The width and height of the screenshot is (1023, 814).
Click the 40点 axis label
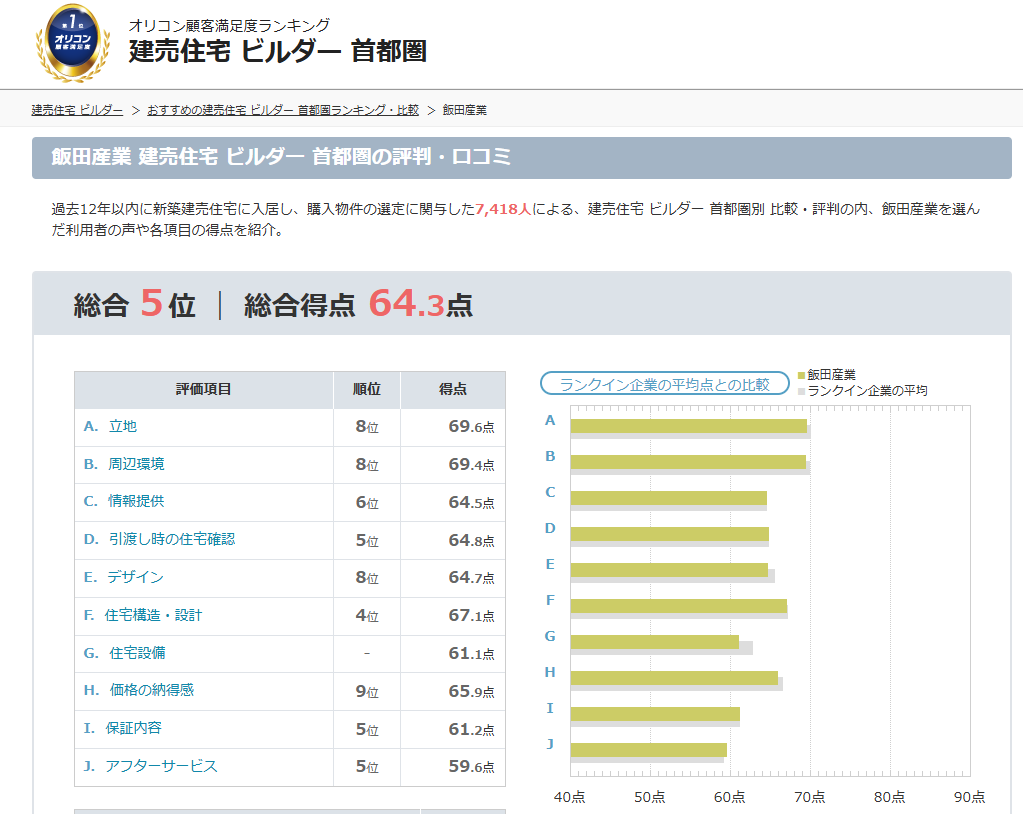(x=570, y=797)
